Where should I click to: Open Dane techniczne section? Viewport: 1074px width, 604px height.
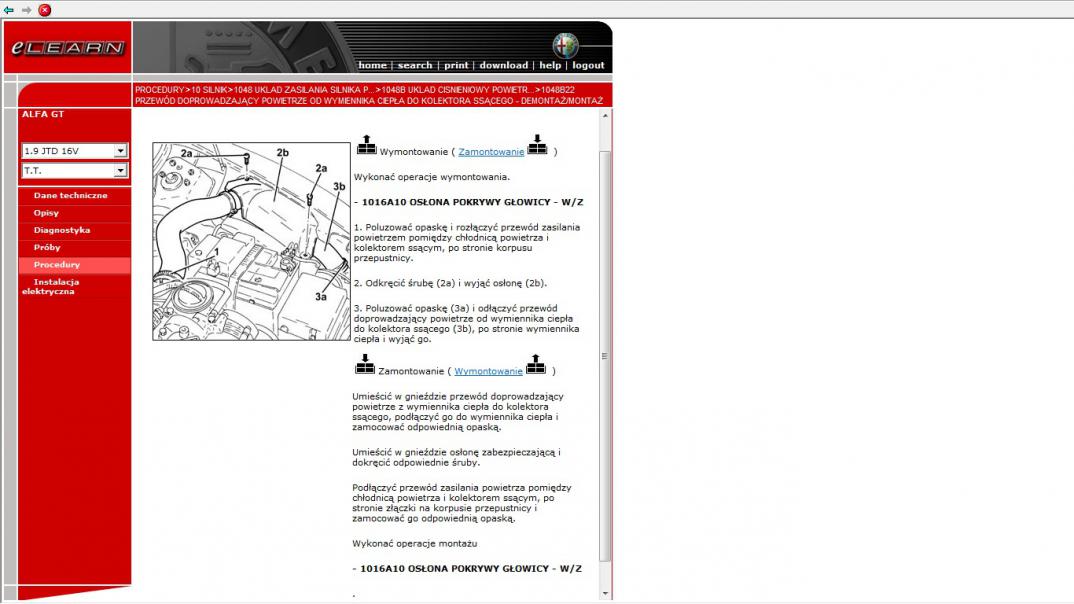[71, 195]
